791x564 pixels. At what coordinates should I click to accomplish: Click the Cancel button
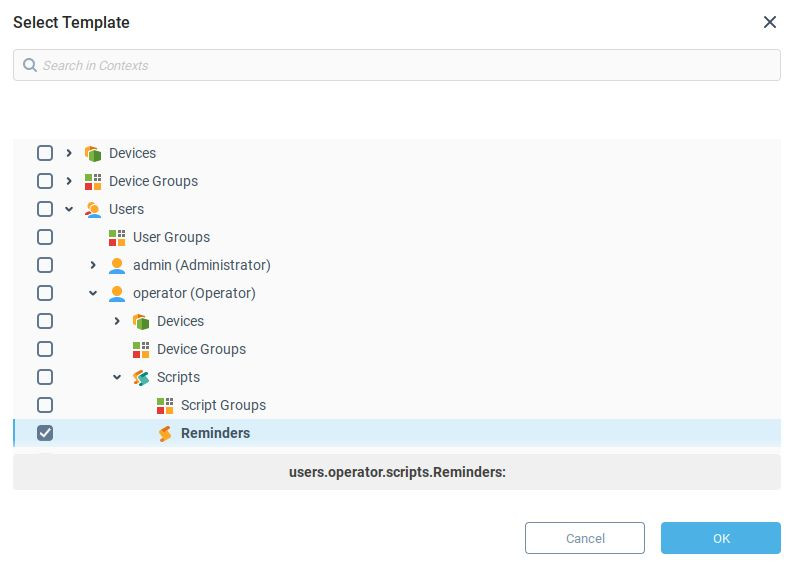pos(585,538)
